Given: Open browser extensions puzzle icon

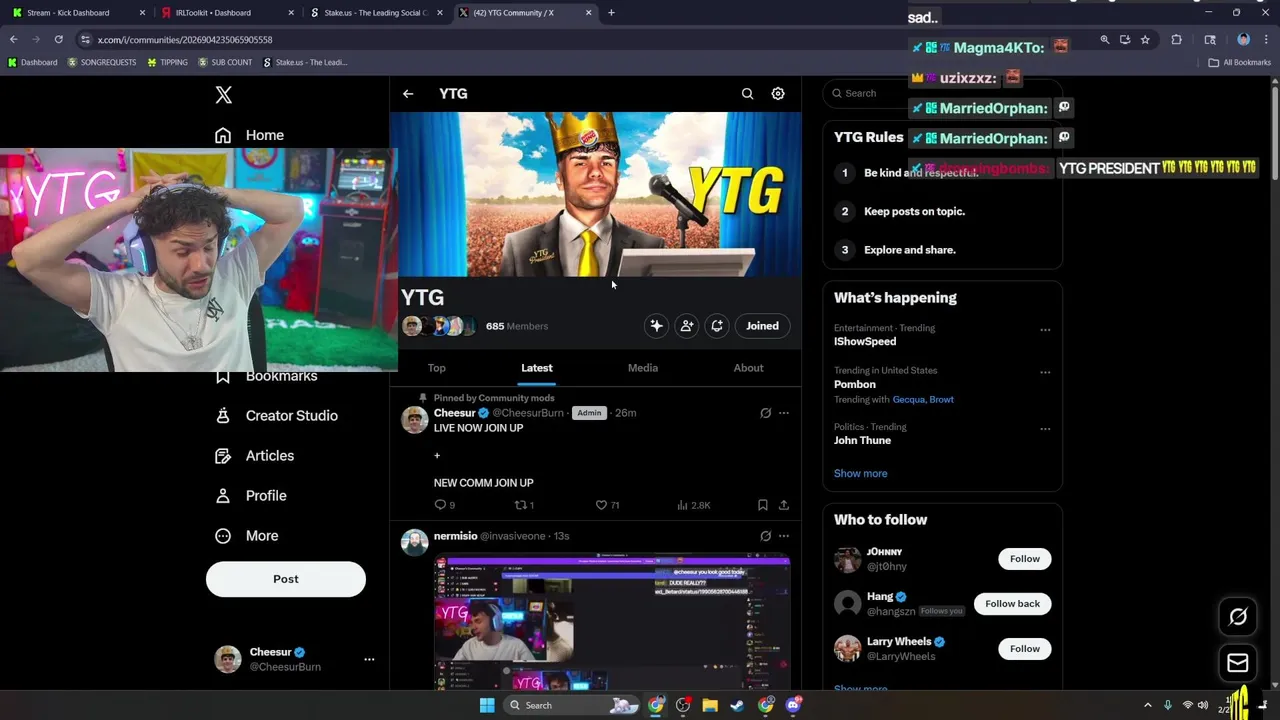Looking at the screenshot, I should coord(1177,39).
